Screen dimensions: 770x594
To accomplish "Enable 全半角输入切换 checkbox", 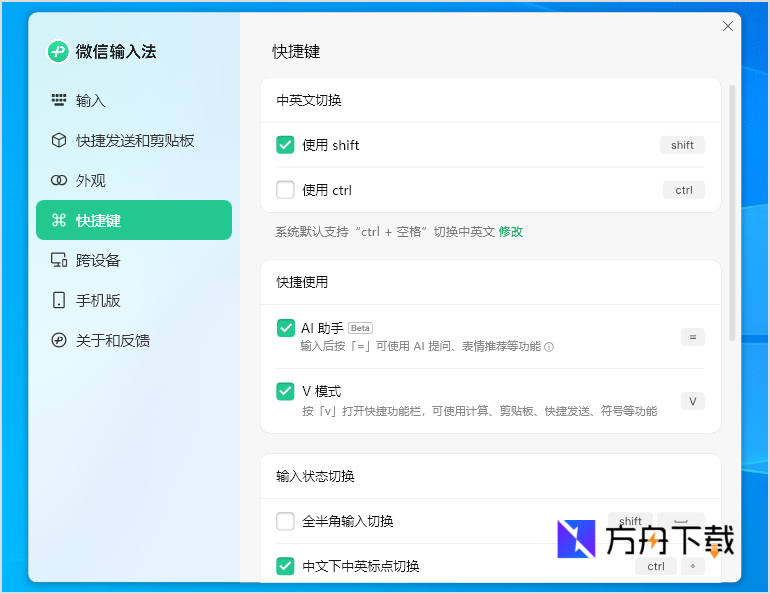I will coord(285,521).
